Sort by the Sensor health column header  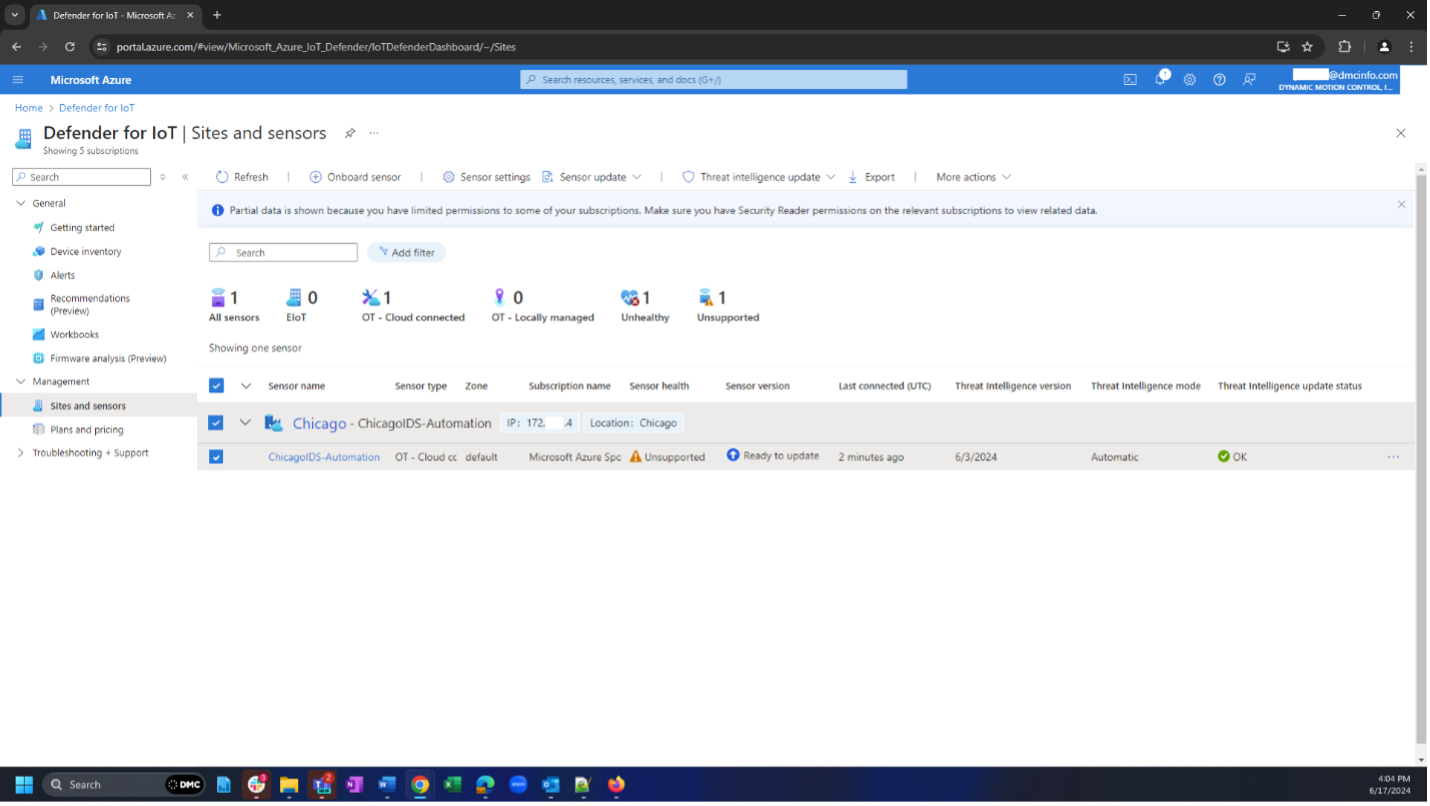659,386
